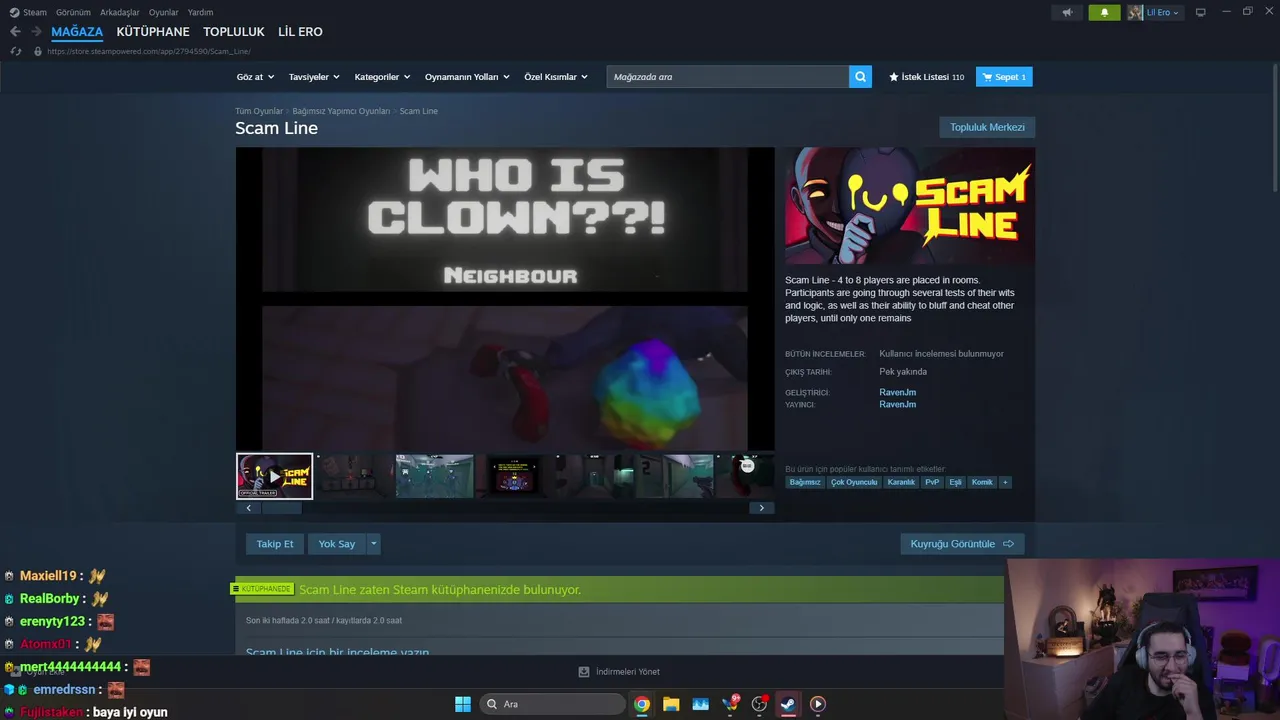Open Topluluk Merkezi
The image size is (1280, 720).
987,127
